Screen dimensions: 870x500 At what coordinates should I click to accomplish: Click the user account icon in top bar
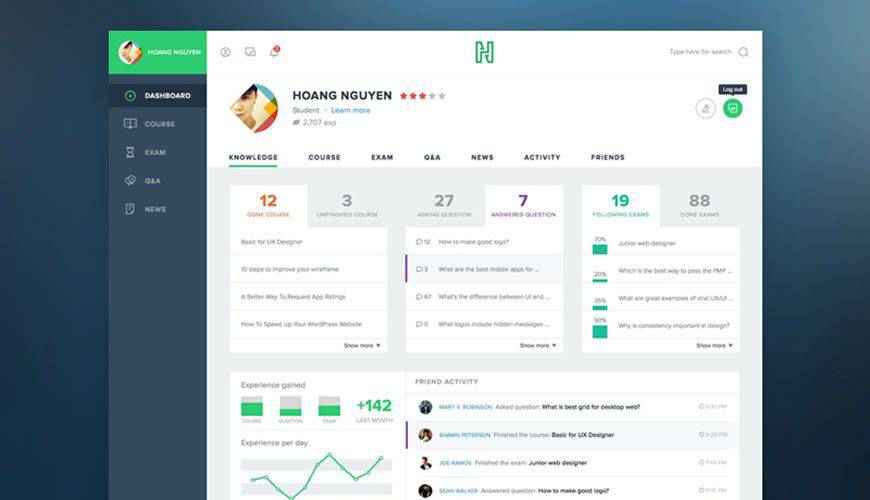point(225,52)
